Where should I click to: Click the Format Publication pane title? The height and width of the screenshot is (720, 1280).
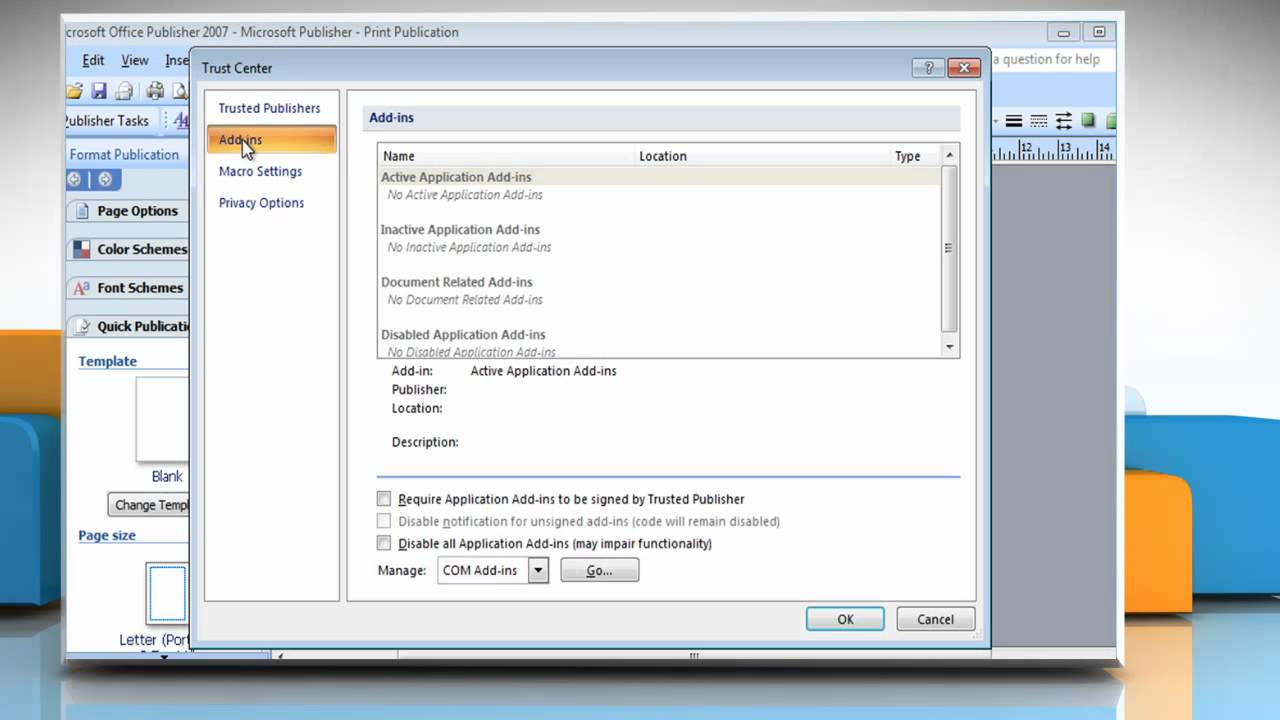click(x=124, y=155)
